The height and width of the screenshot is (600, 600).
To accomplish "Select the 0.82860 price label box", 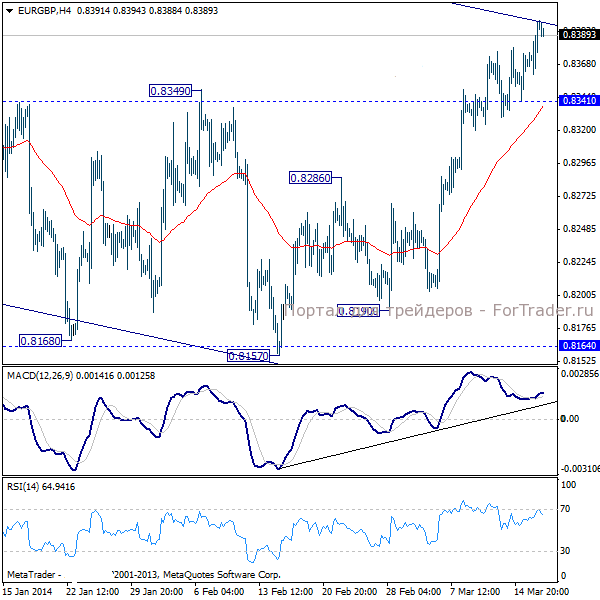I will pos(310,177).
